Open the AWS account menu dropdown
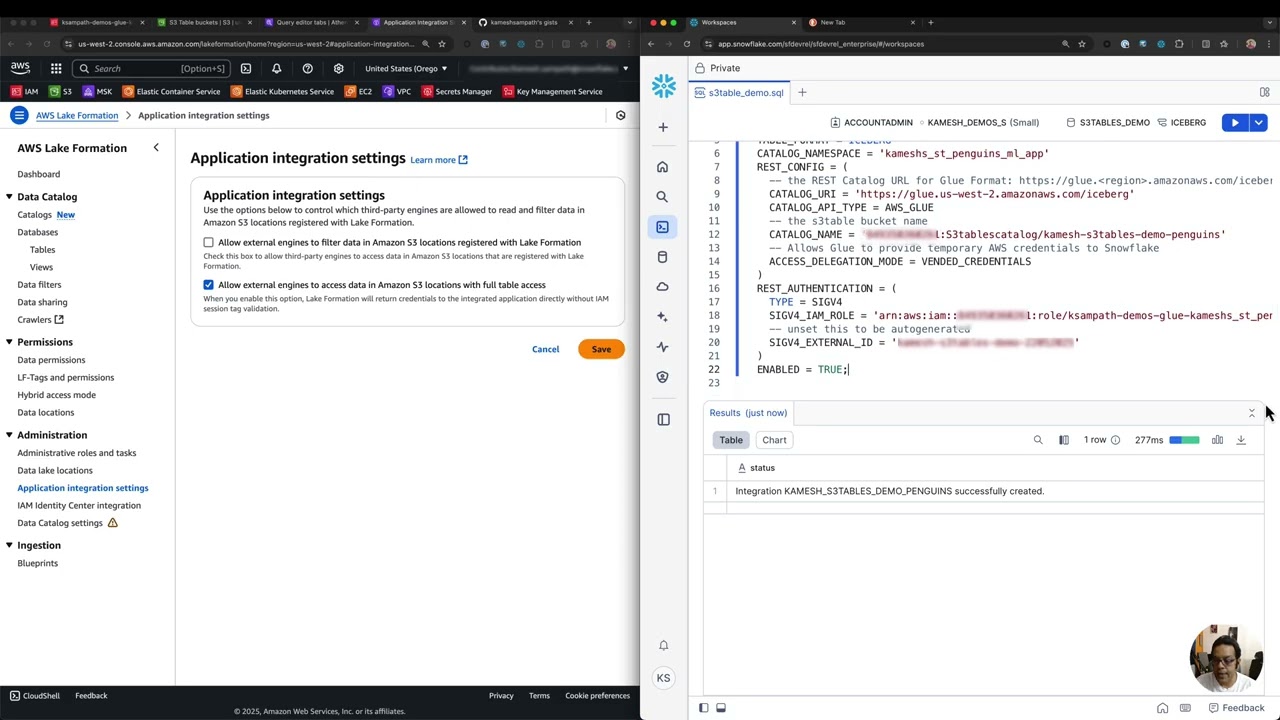 (x=548, y=68)
